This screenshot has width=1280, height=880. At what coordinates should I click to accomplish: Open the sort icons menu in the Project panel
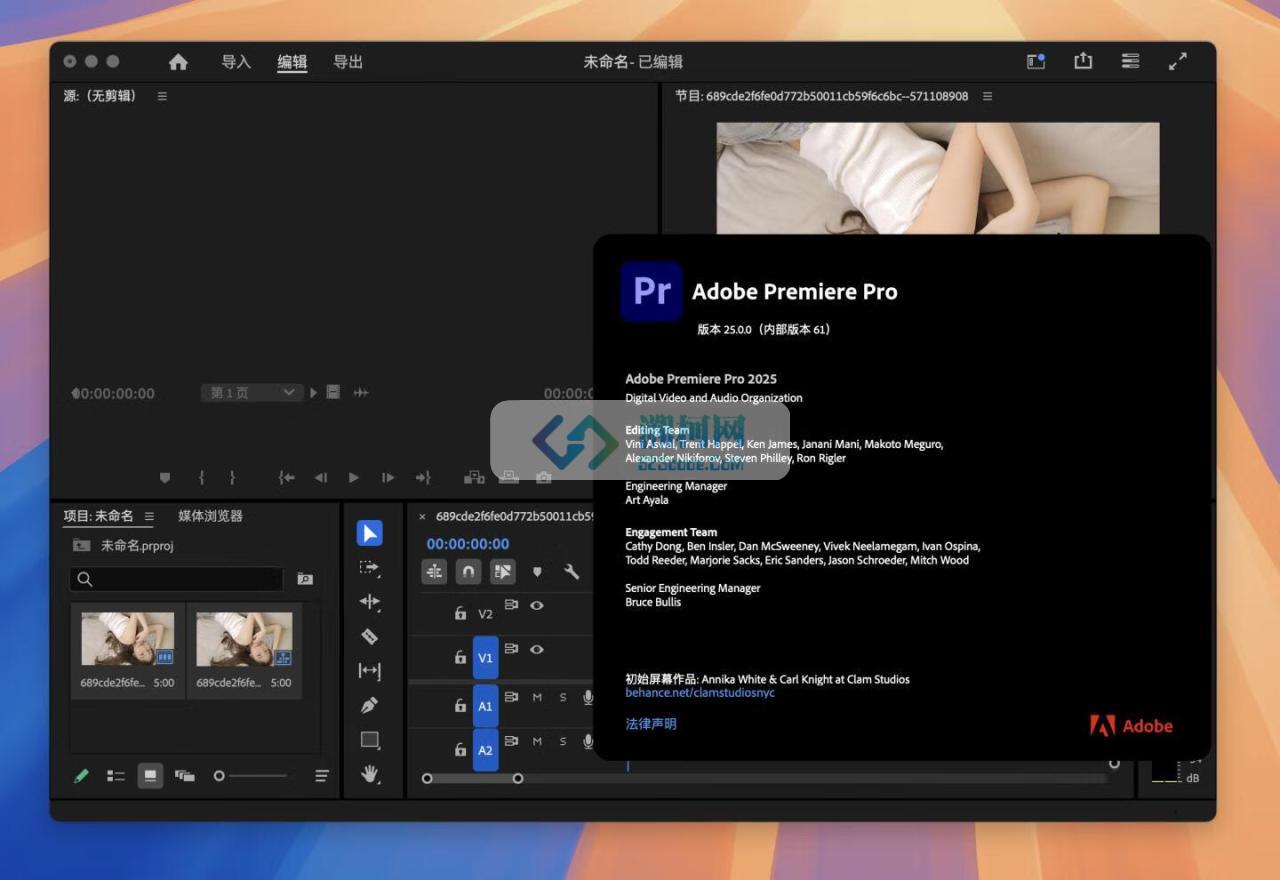(321, 775)
